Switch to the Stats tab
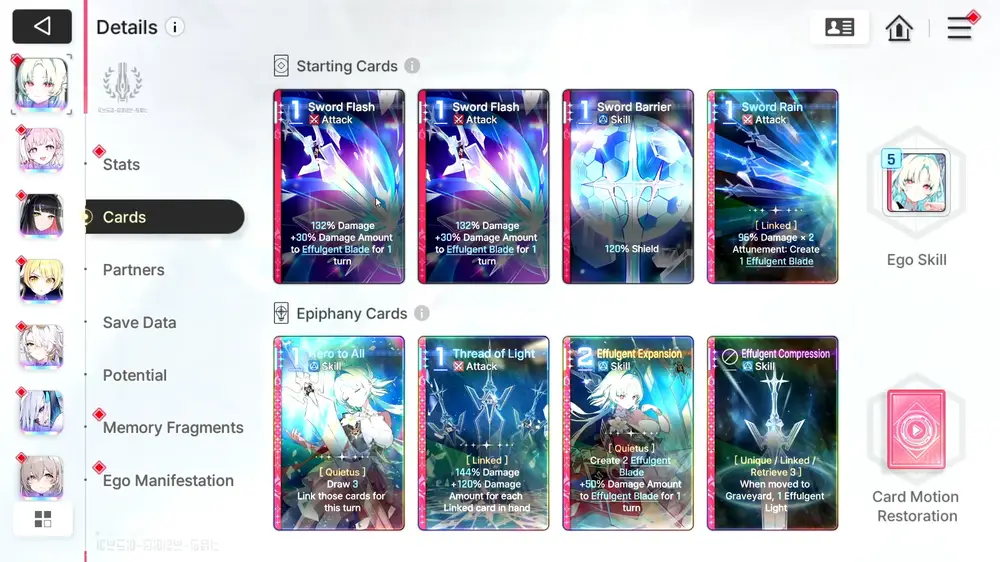1000x562 pixels. point(121,165)
